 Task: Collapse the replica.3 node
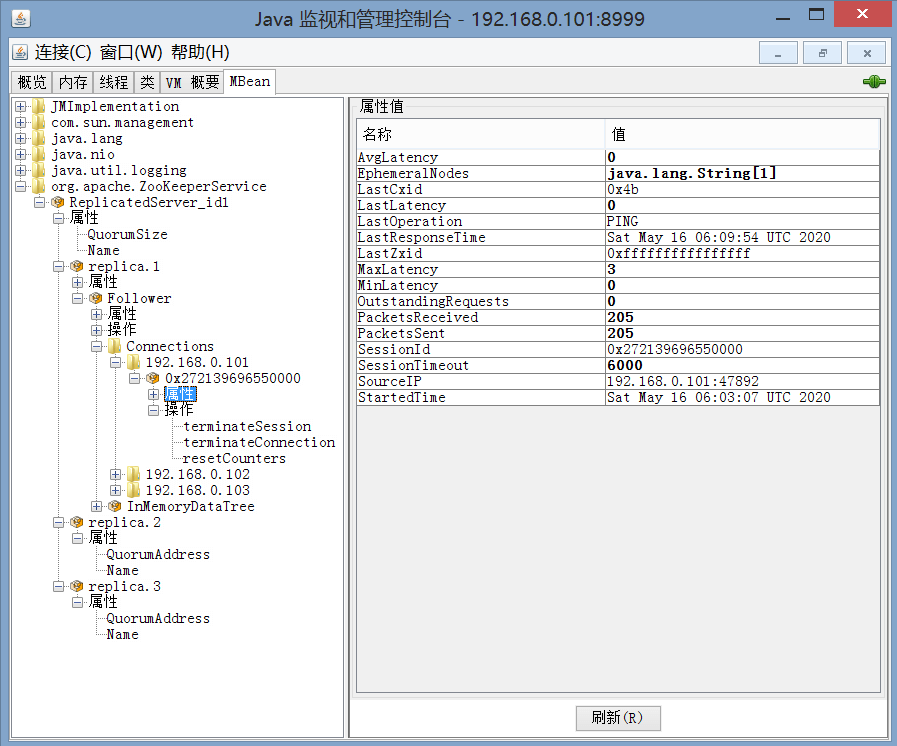tap(58, 587)
